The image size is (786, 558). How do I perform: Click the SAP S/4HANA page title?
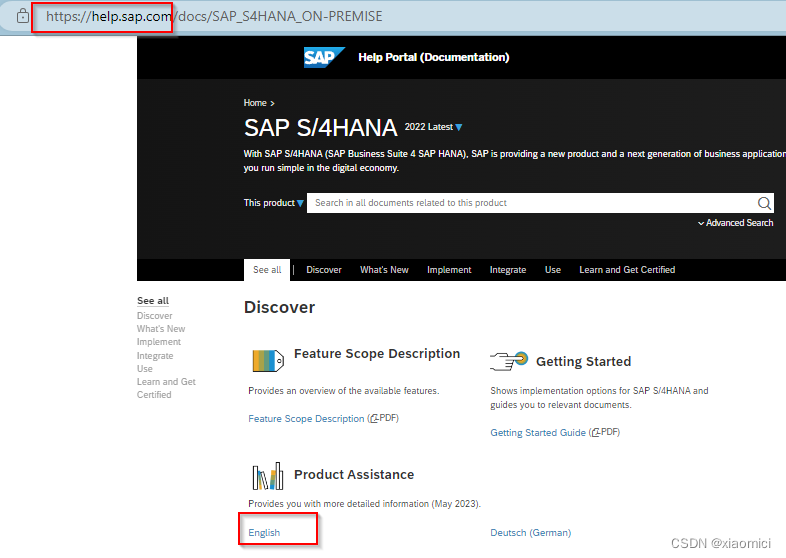tap(321, 128)
